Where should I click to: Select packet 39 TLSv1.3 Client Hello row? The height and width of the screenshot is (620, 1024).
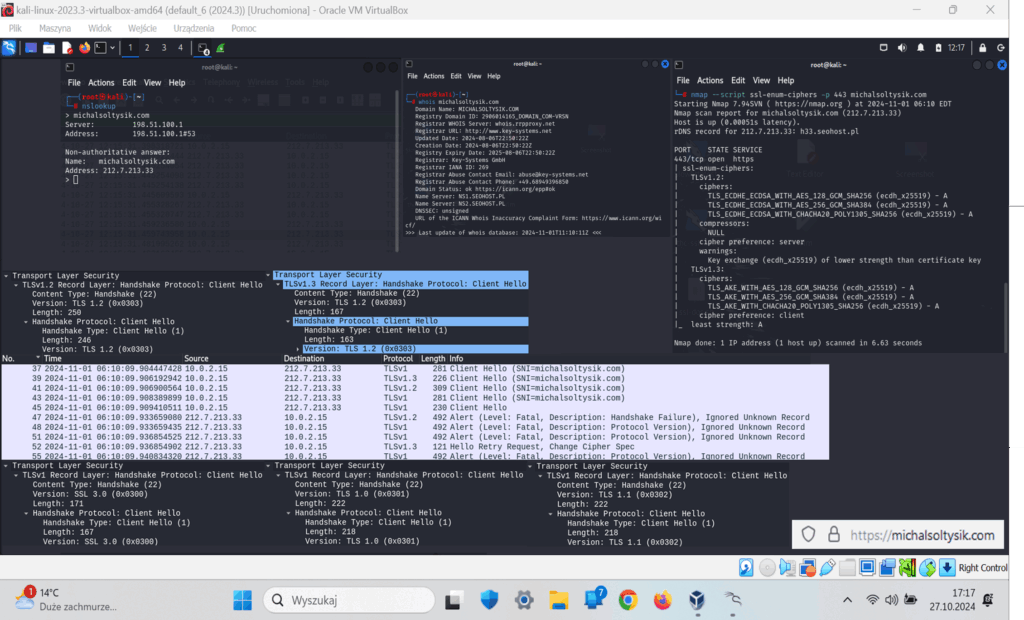tap(415, 378)
